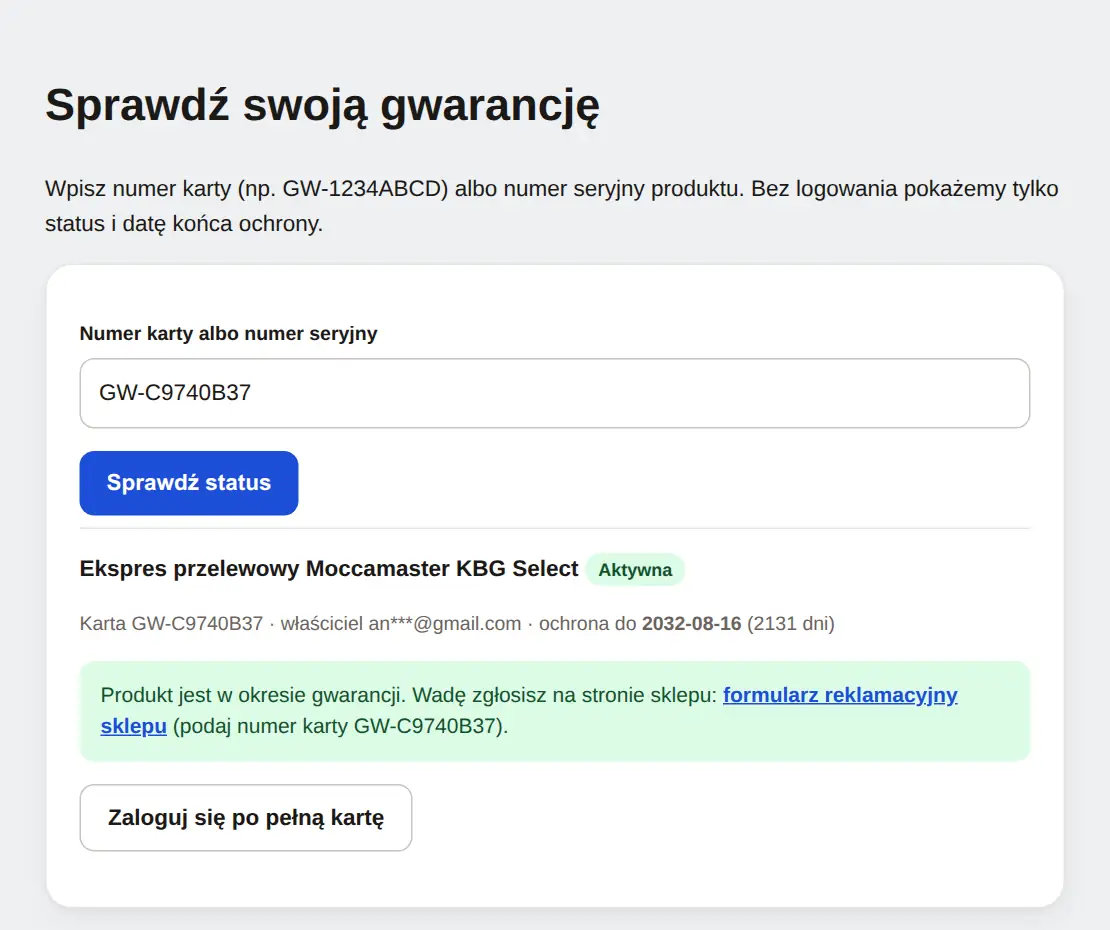
Task: Click the label Numer karty albo numer seryjny
Action: [229, 333]
